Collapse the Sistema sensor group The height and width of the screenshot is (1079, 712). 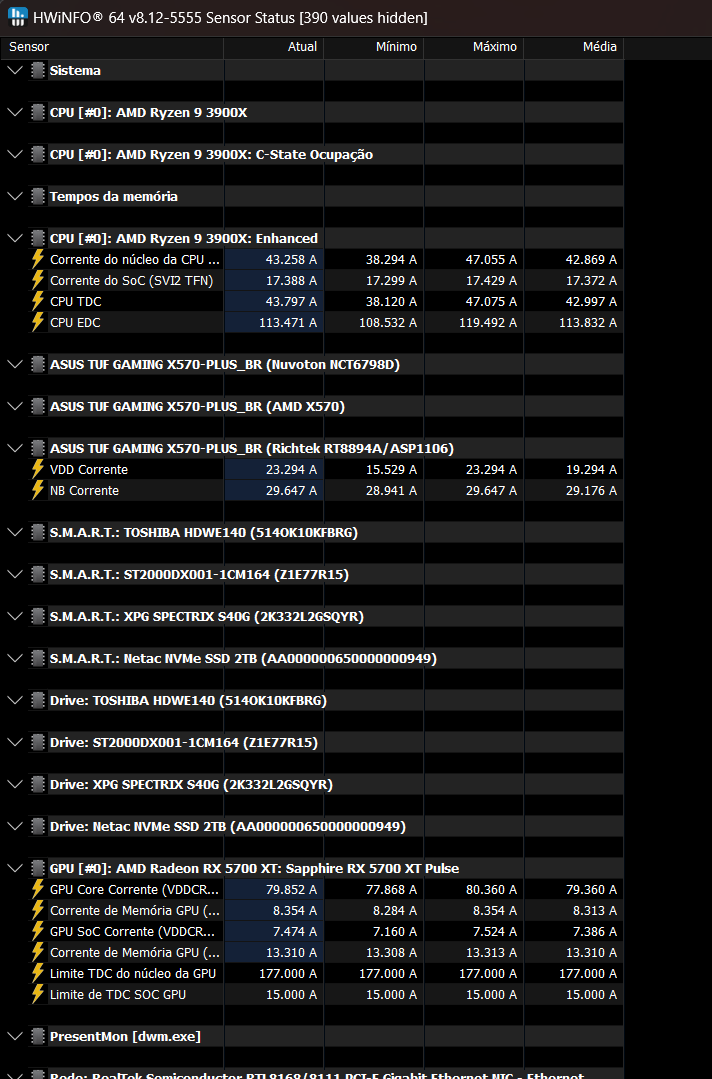(x=15, y=70)
